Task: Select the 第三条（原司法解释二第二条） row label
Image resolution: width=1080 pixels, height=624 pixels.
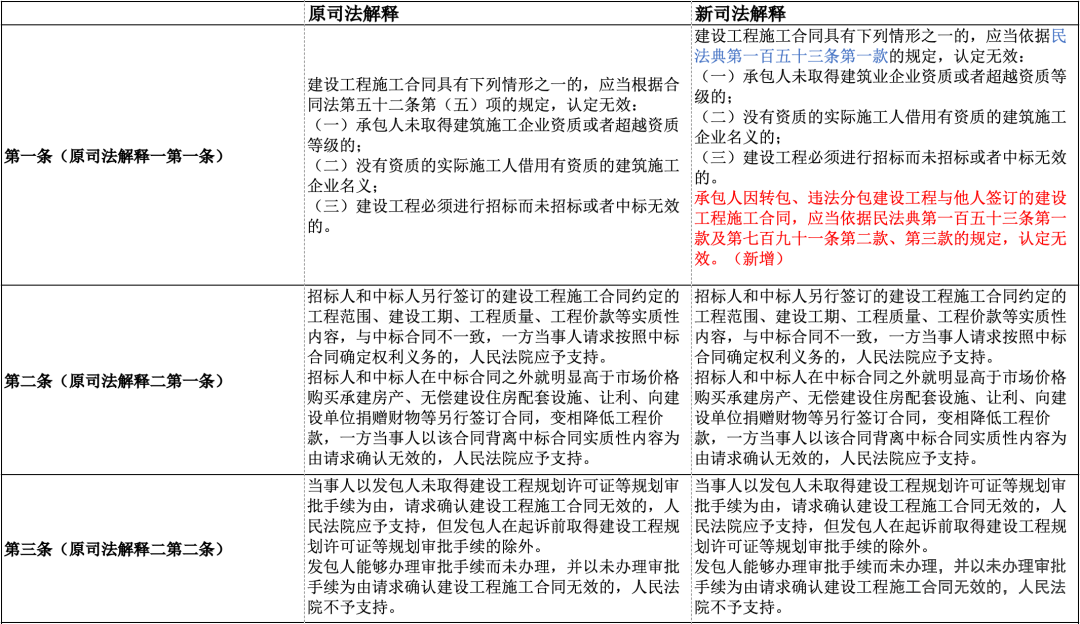Action: tap(114, 549)
